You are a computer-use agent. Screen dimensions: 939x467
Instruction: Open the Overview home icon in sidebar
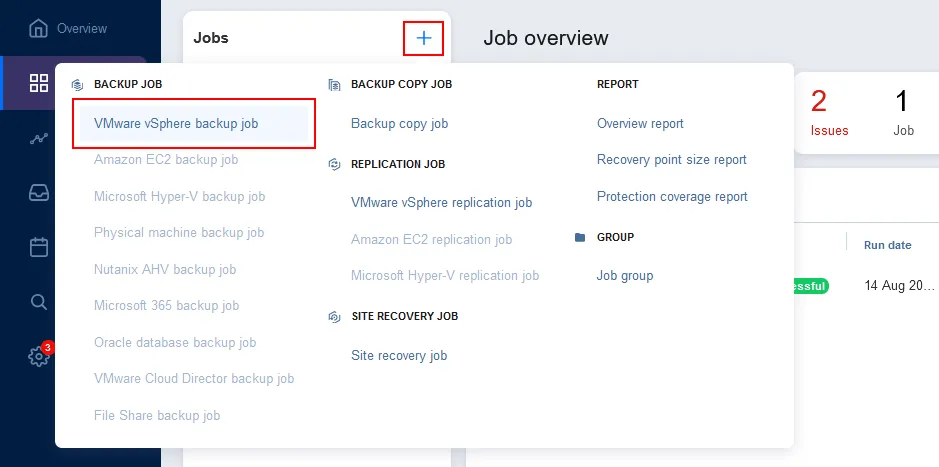tap(39, 28)
